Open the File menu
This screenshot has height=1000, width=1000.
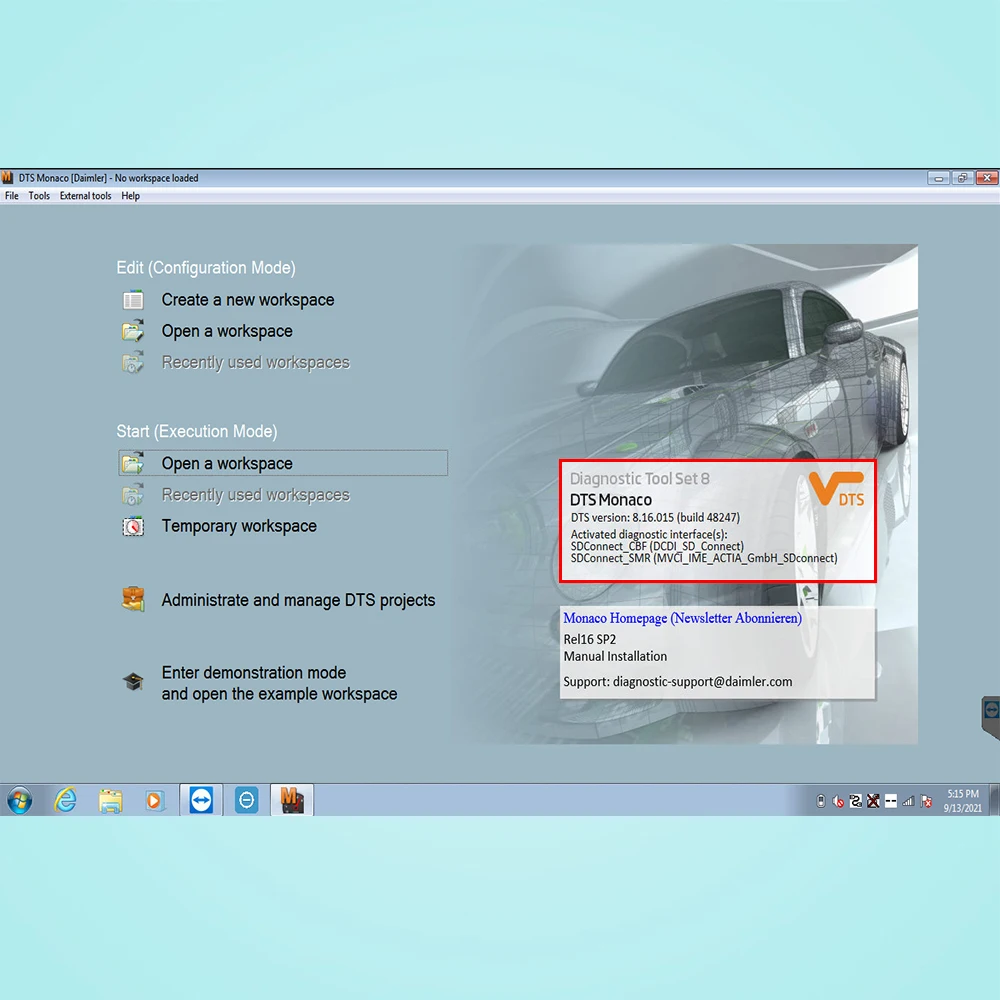12,196
